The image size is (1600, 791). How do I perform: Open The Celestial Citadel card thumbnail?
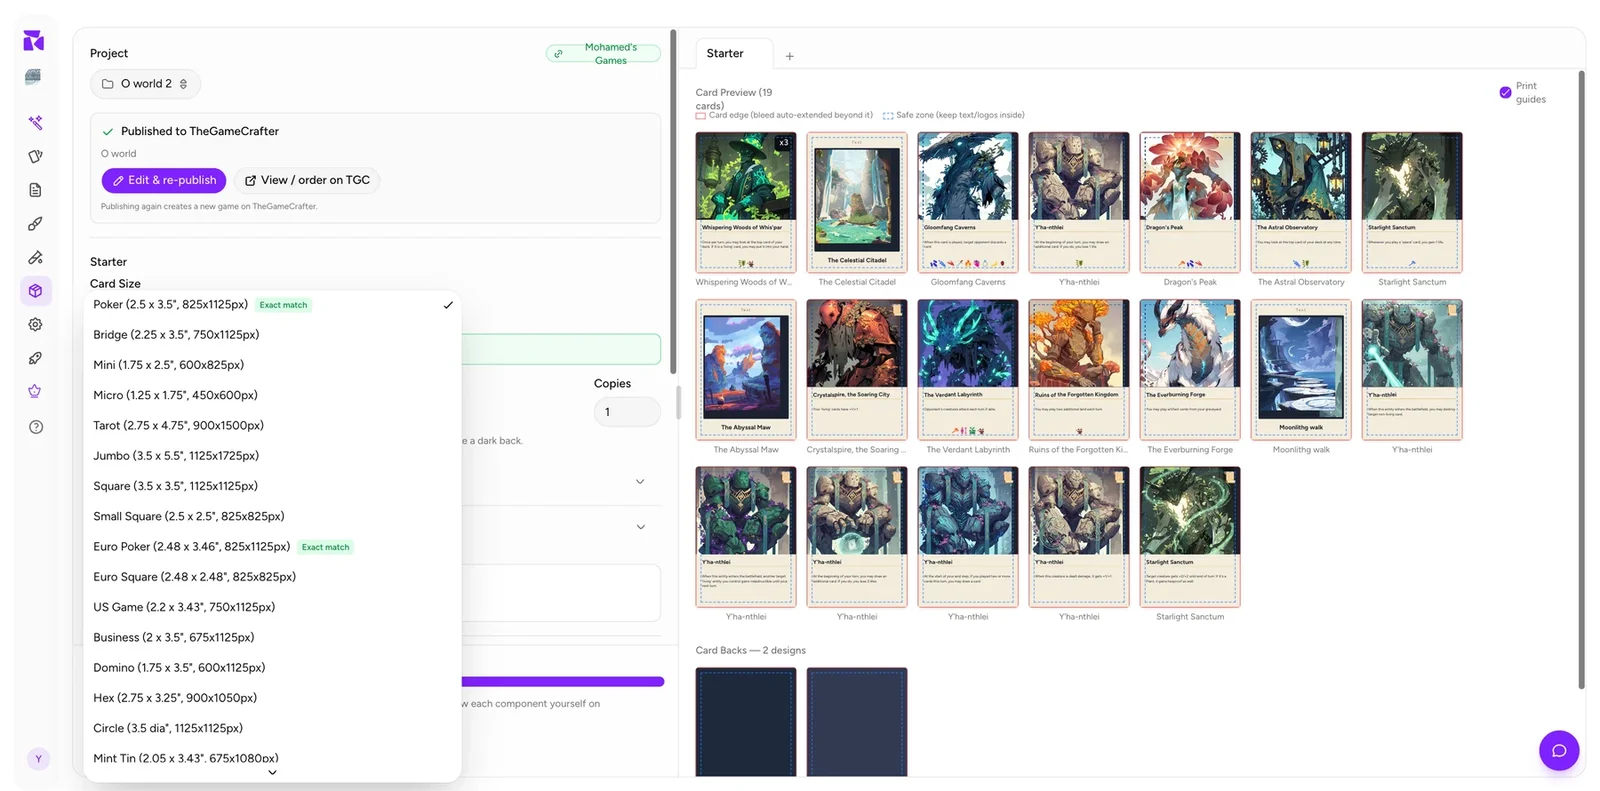click(x=857, y=202)
